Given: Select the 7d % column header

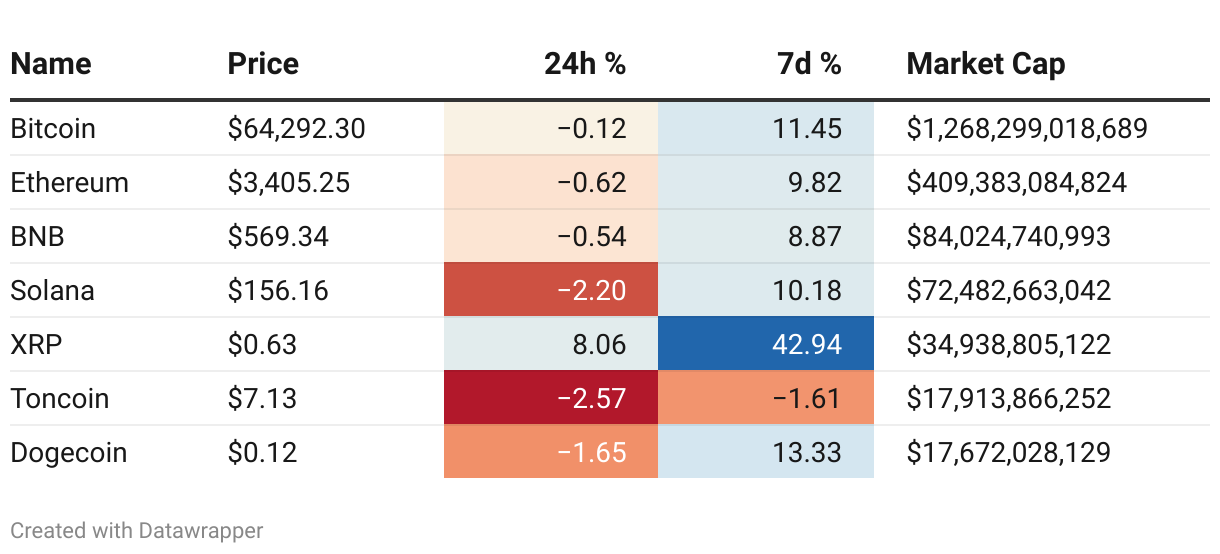Looking at the screenshot, I should pos(809,64).
